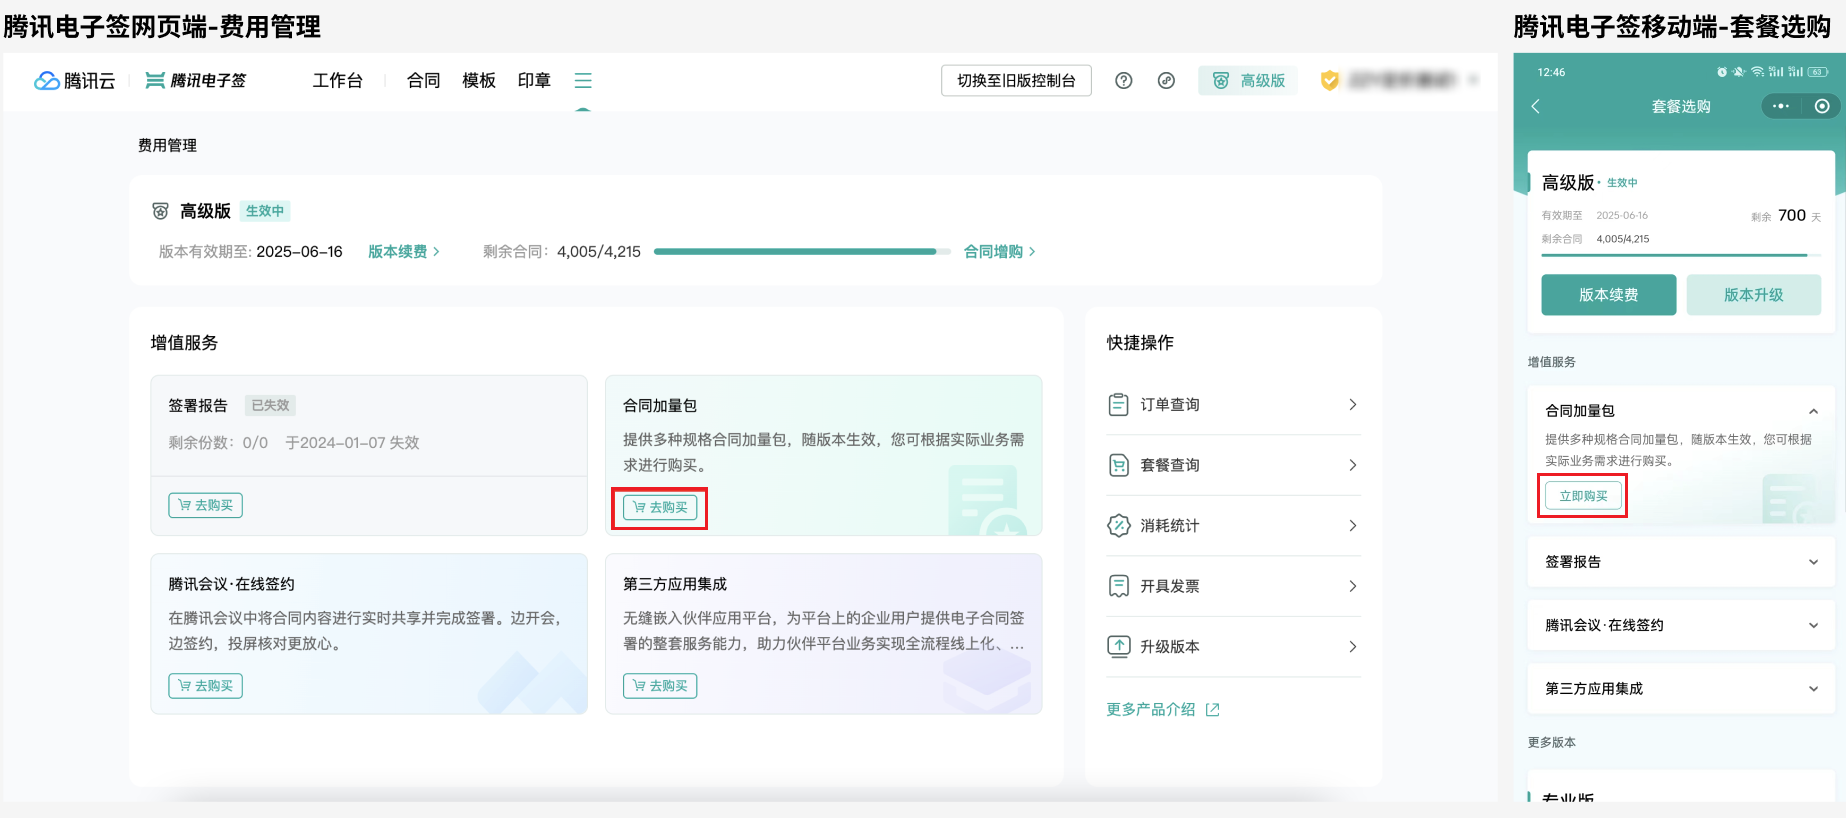The image size is (1846, 818).
Task: Open the hamburger menu icon in the top nav
Action: pyautogui.click(x=583, y=80)
